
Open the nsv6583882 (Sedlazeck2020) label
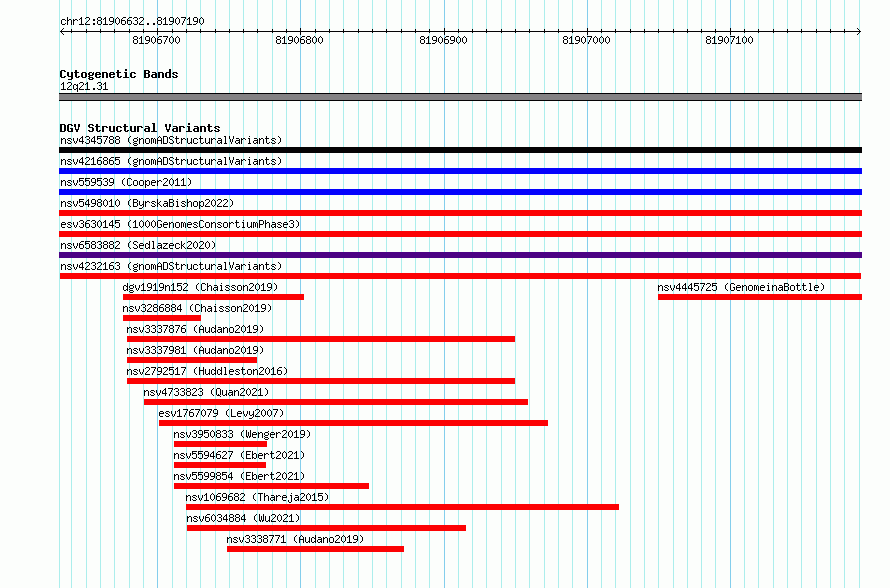pyautogui.click(x=138, y=245)
